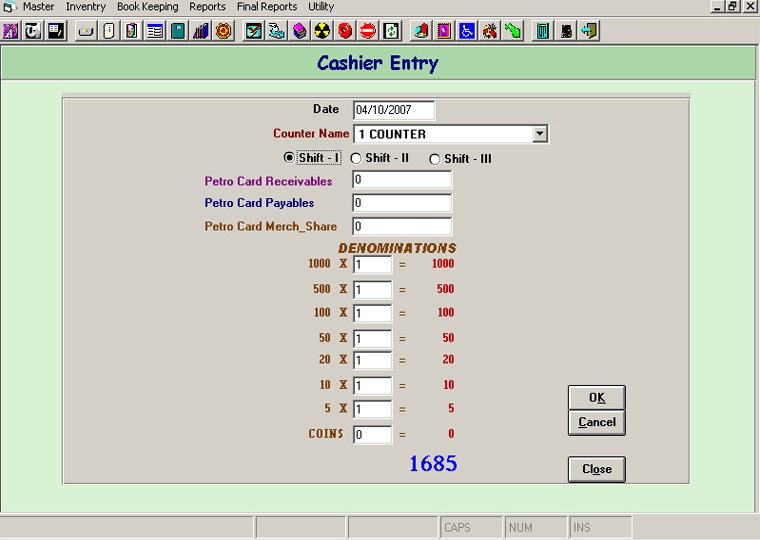Image resolution: width=760 pixels, height=540 pixels.
Task: Click the faucet and water toolbar icon
Action: pos(277,31)
